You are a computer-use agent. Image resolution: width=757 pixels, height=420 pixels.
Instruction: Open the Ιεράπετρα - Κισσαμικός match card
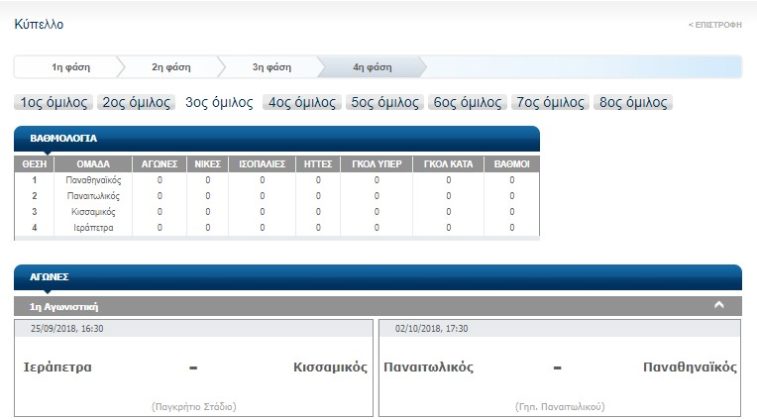(x=194, y=368)
